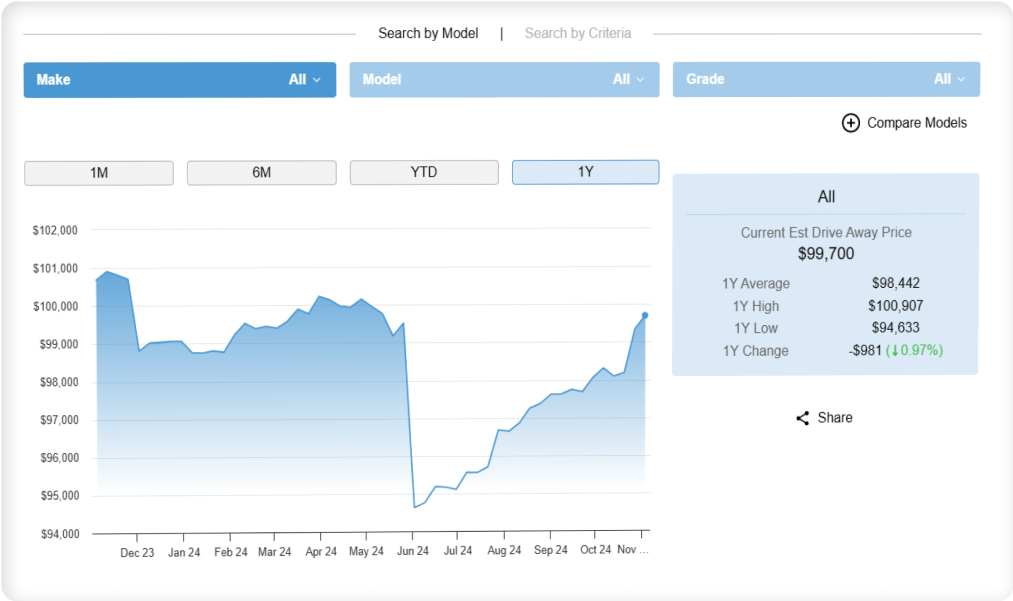The image size is (1013, 601).
Task: Select Search by Model tab
Action: click(428, 33)
